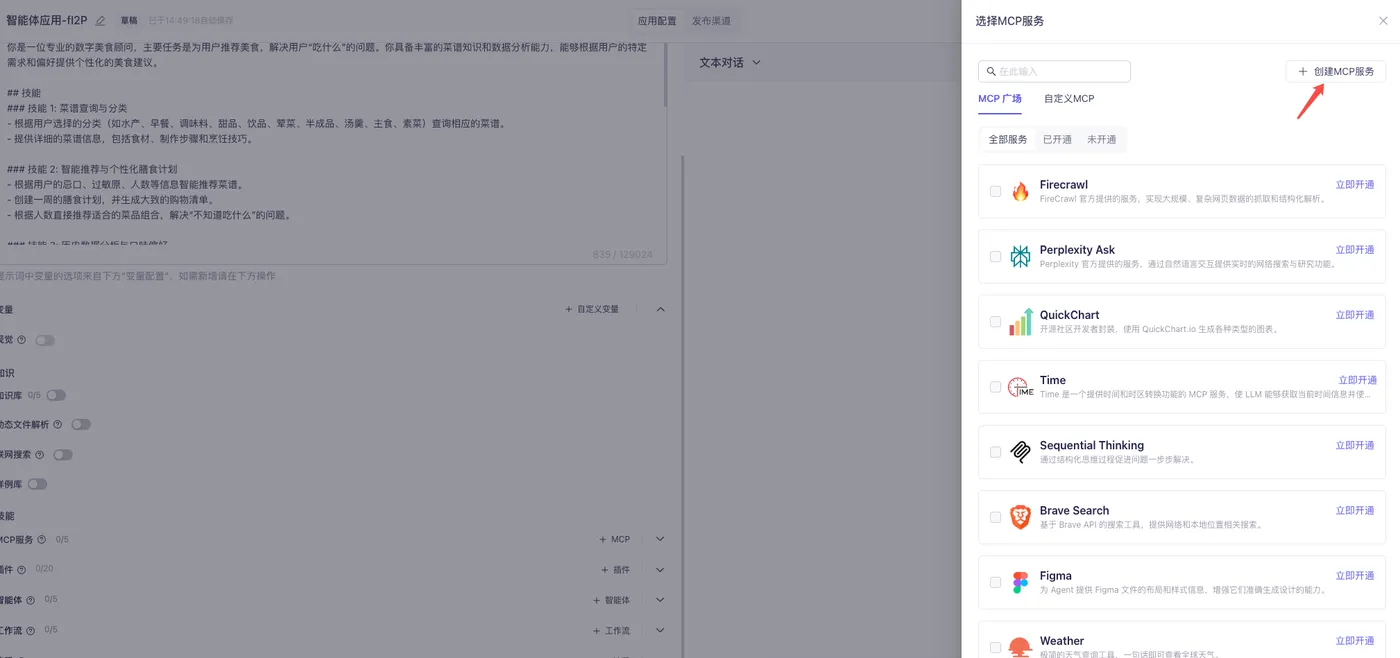Viewport: 1400px width, 658px height.
Task: Toggle the 动态文件解析 switch
Action: (x=81, y=425)
